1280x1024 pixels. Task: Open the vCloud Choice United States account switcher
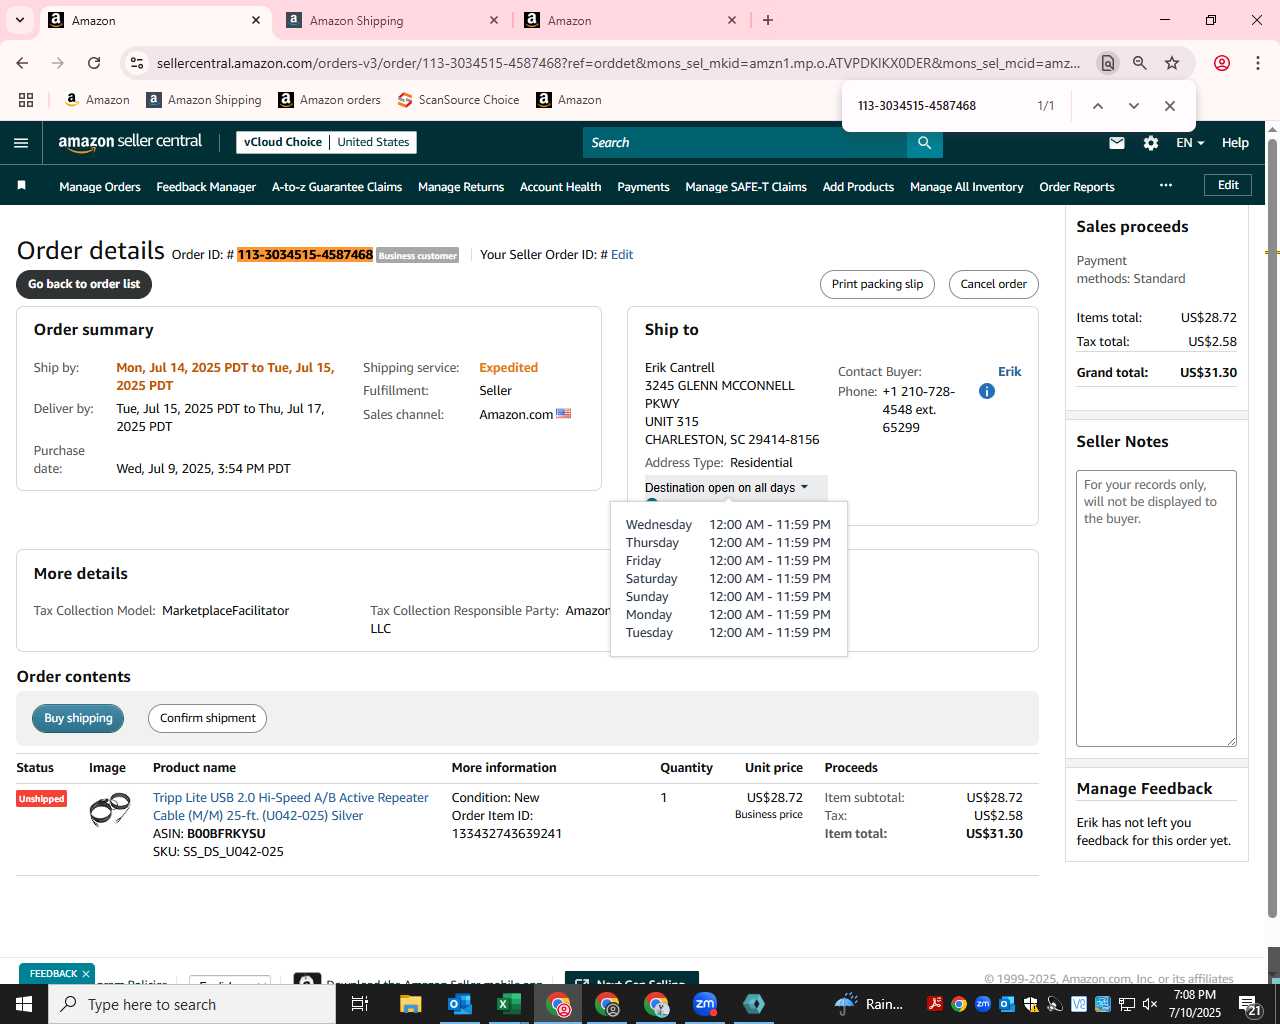(327, 142)
